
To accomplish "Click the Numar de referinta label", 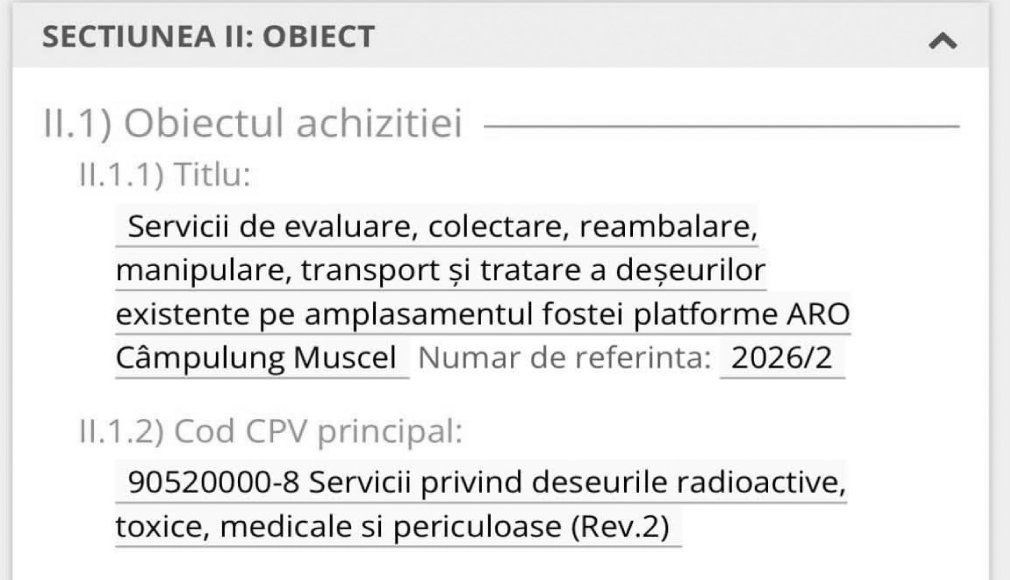I will click(x=564, y=358).
